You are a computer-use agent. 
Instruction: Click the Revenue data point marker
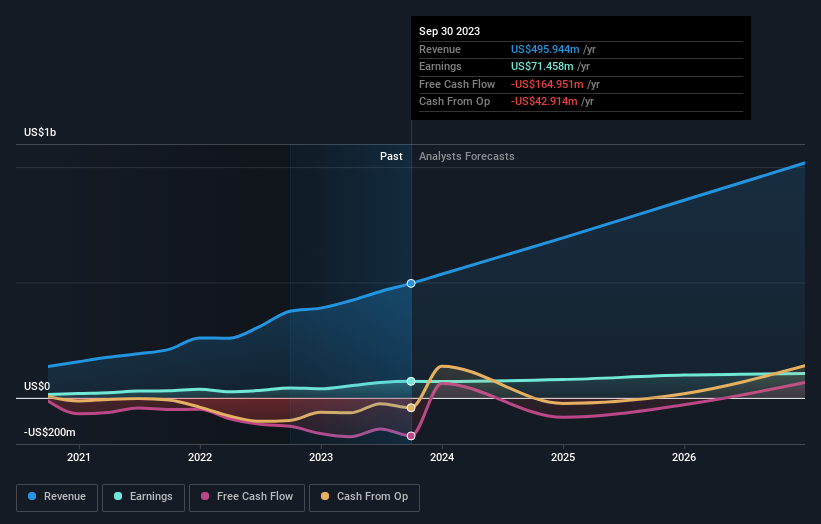411,283
